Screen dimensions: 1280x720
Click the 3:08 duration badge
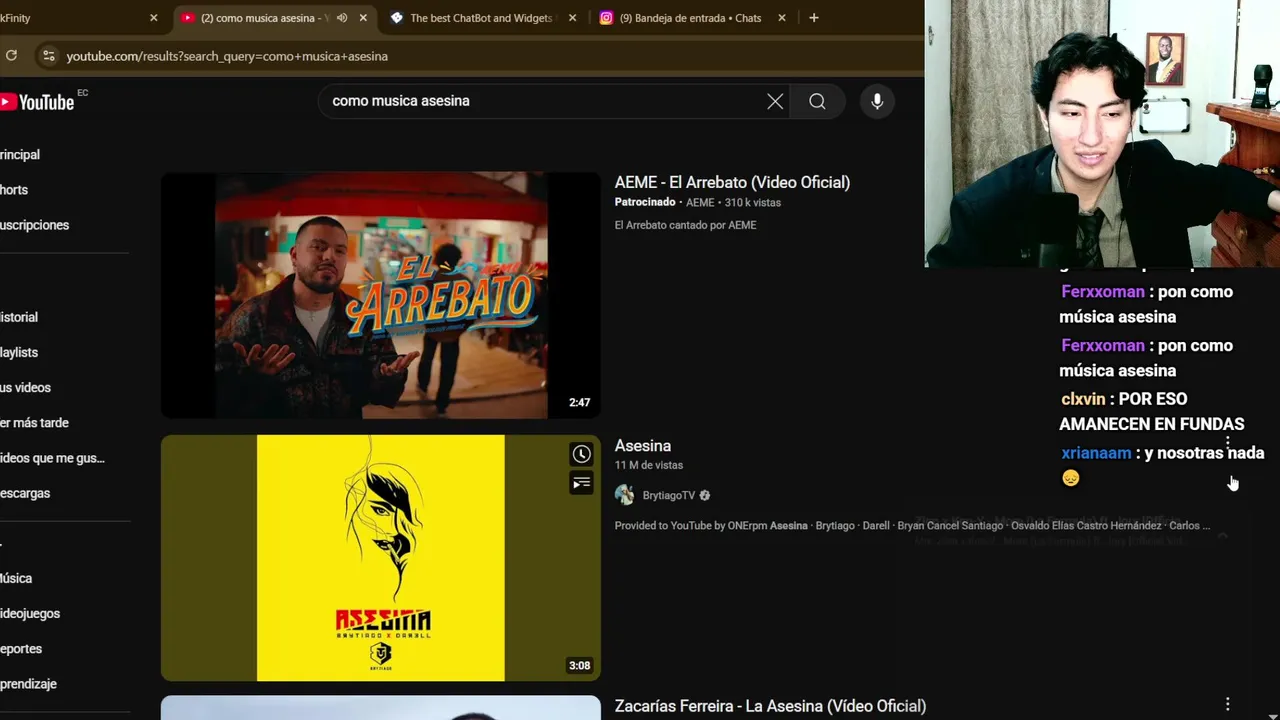pos(579,665)
